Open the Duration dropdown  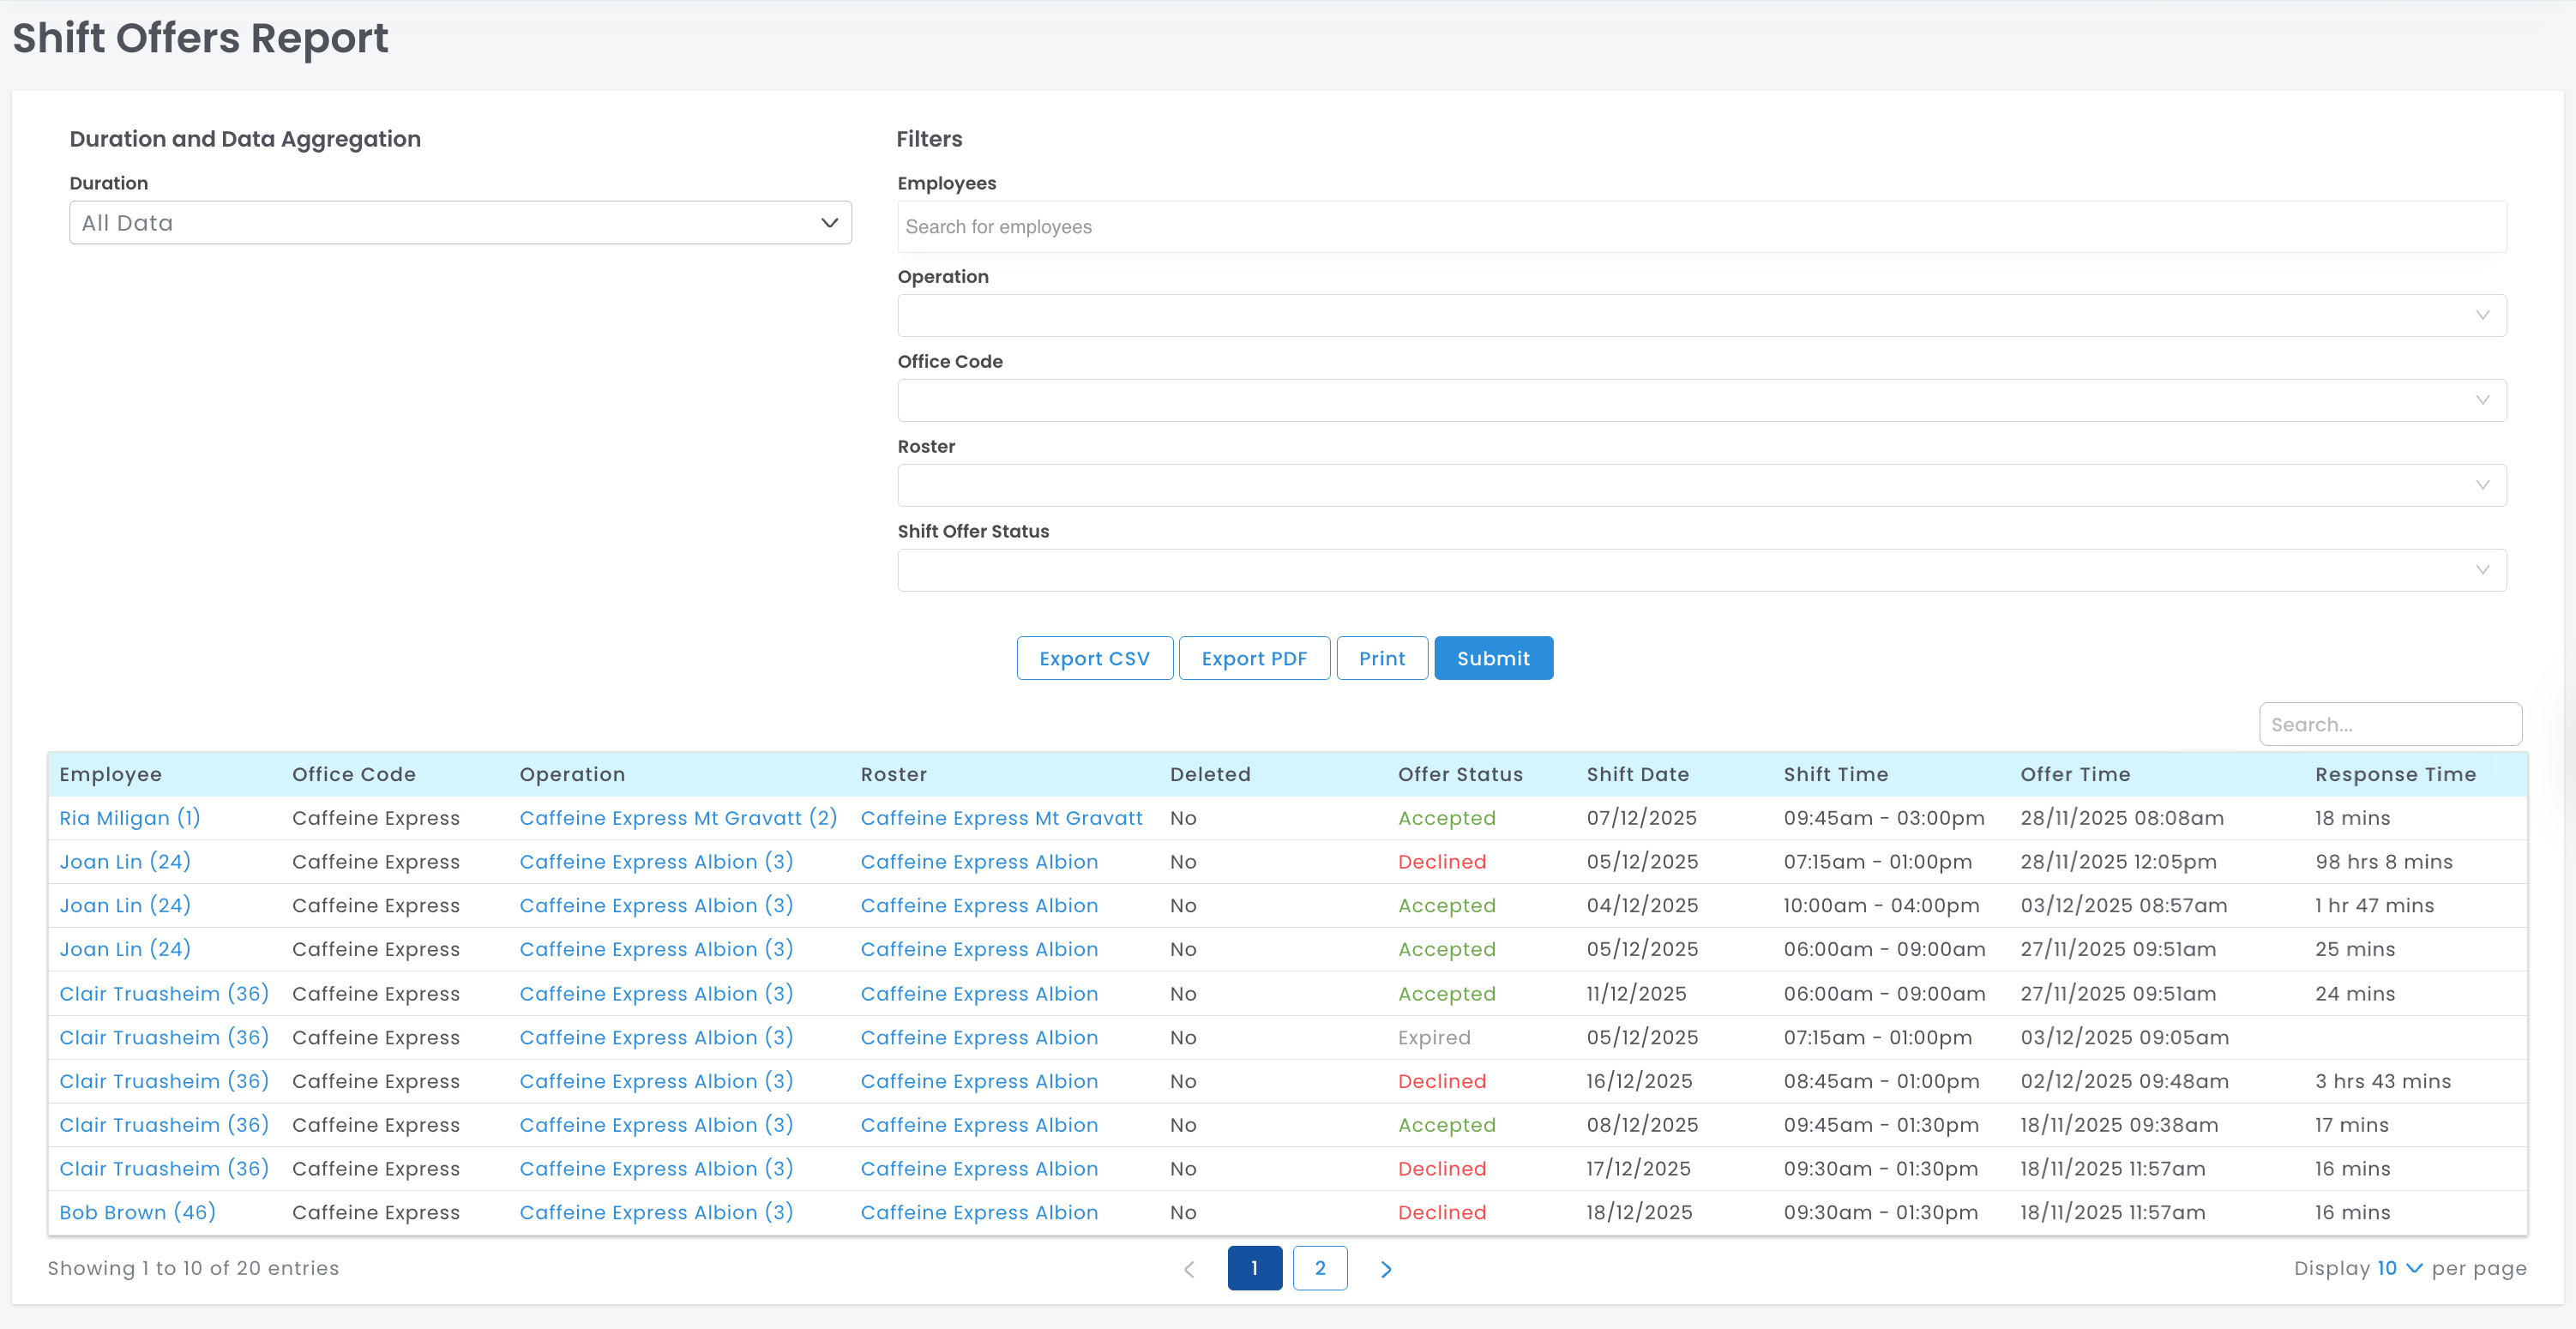click(x=460, y=223)
